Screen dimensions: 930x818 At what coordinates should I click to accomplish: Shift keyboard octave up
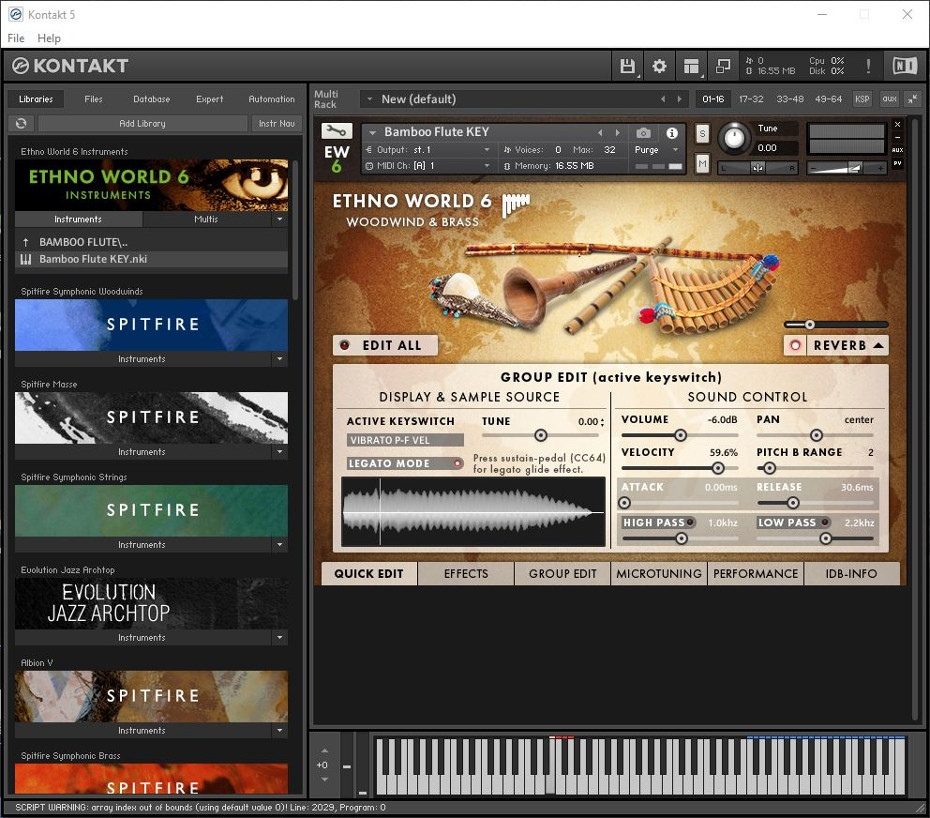click(324, 751)
